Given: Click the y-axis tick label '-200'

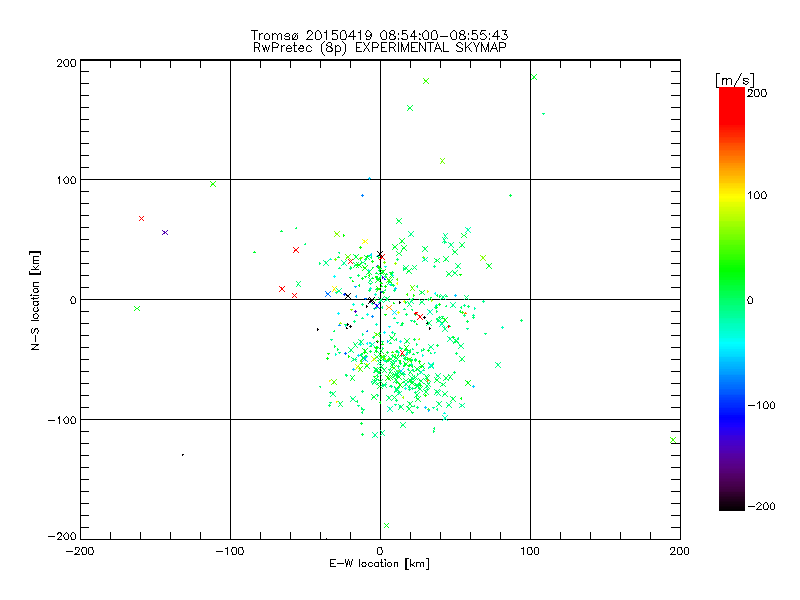Looking at the screenshot, I should coord(62,536).
